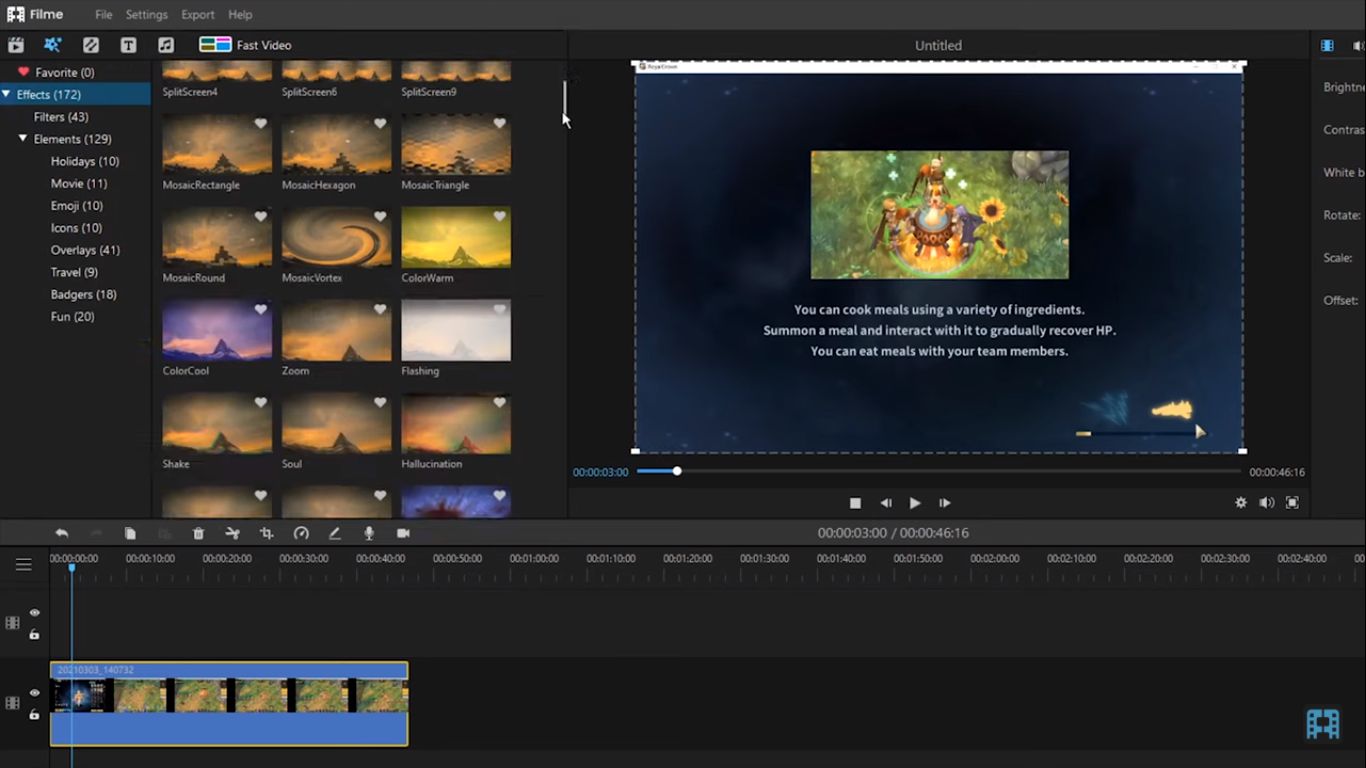Split clip with scissors tool
Image resolution: width=1366 pixels, height=768 pixels.
click(232, 534)
